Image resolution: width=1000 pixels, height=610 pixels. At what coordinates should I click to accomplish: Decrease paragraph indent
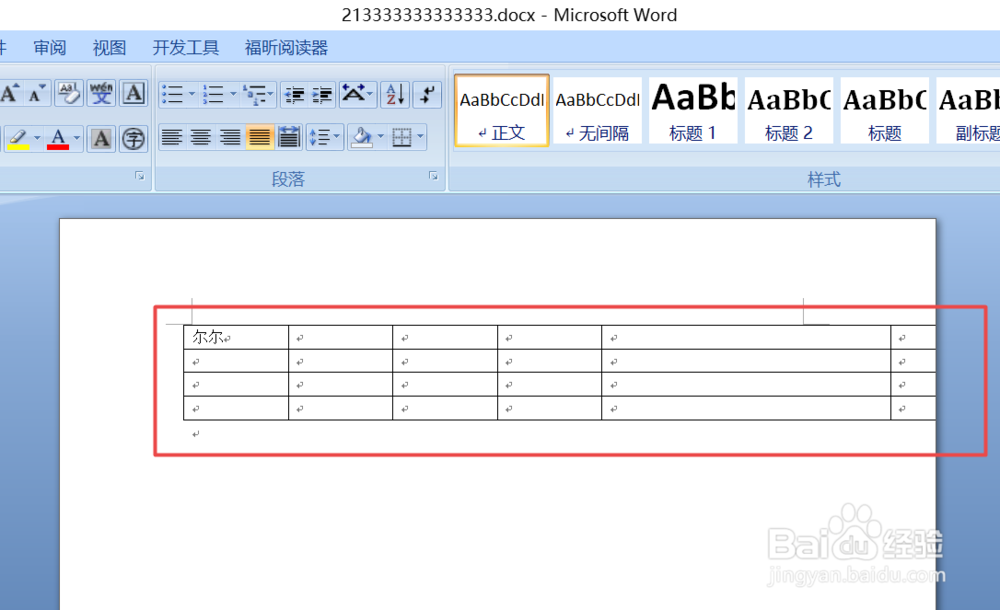coord(294,94)
